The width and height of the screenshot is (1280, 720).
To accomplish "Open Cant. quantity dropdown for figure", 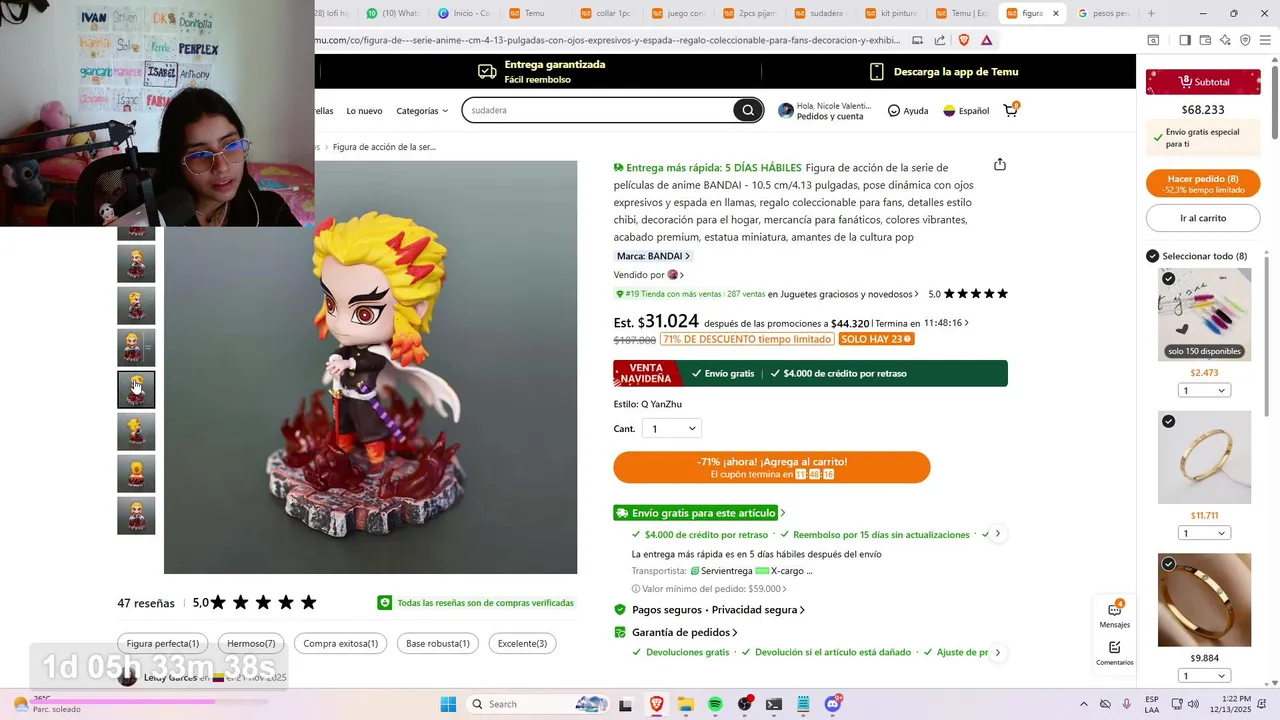I will tap(673, 429).
